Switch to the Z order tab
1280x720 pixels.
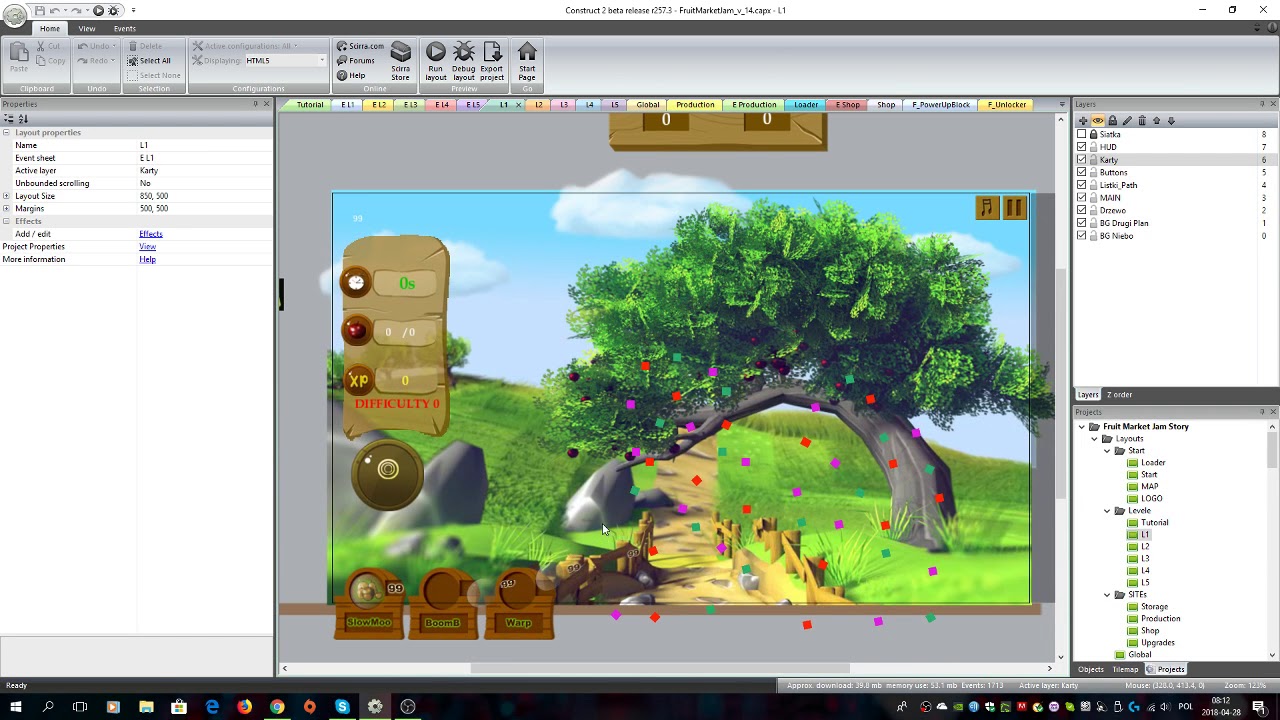pyautogui.click(x=1119, y=395)
